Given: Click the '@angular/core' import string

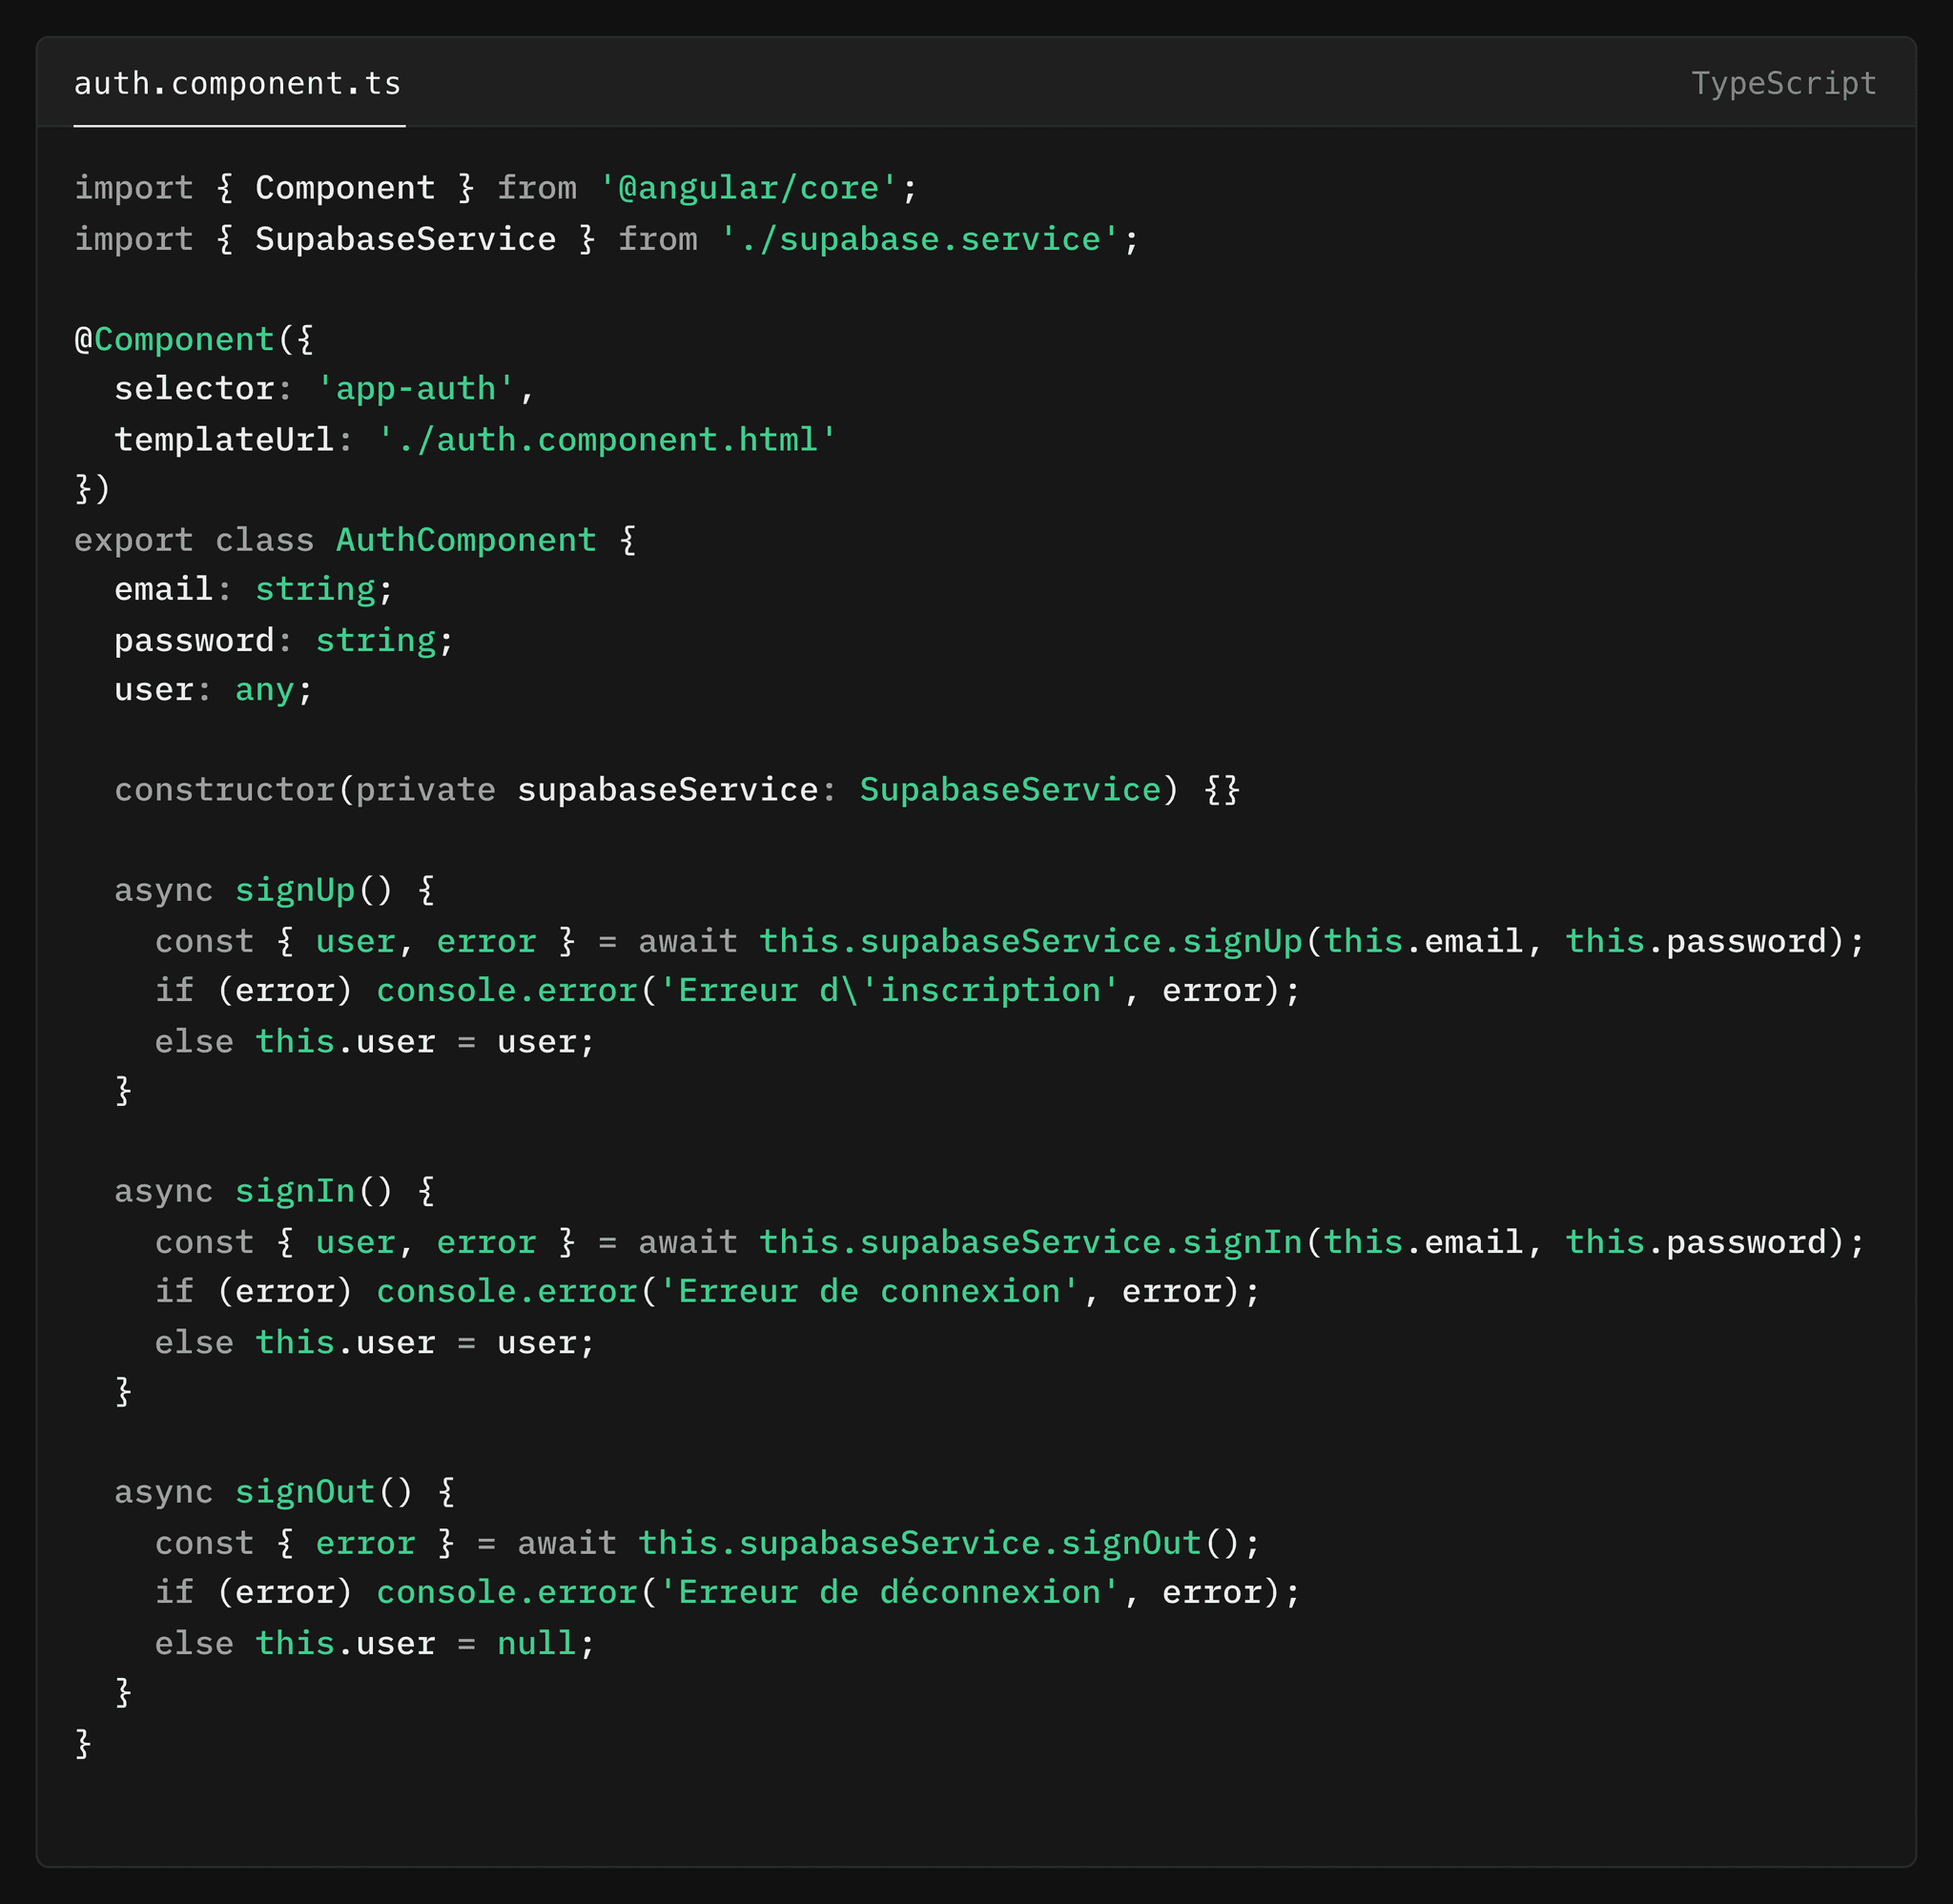Looking at the screenshot, I should point(748,189).
